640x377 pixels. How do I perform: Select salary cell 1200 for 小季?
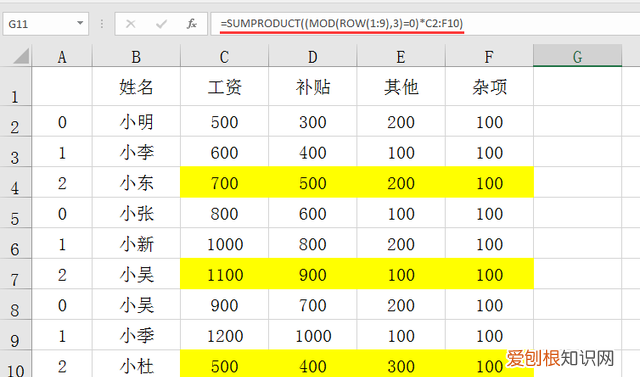pos(224,335)
